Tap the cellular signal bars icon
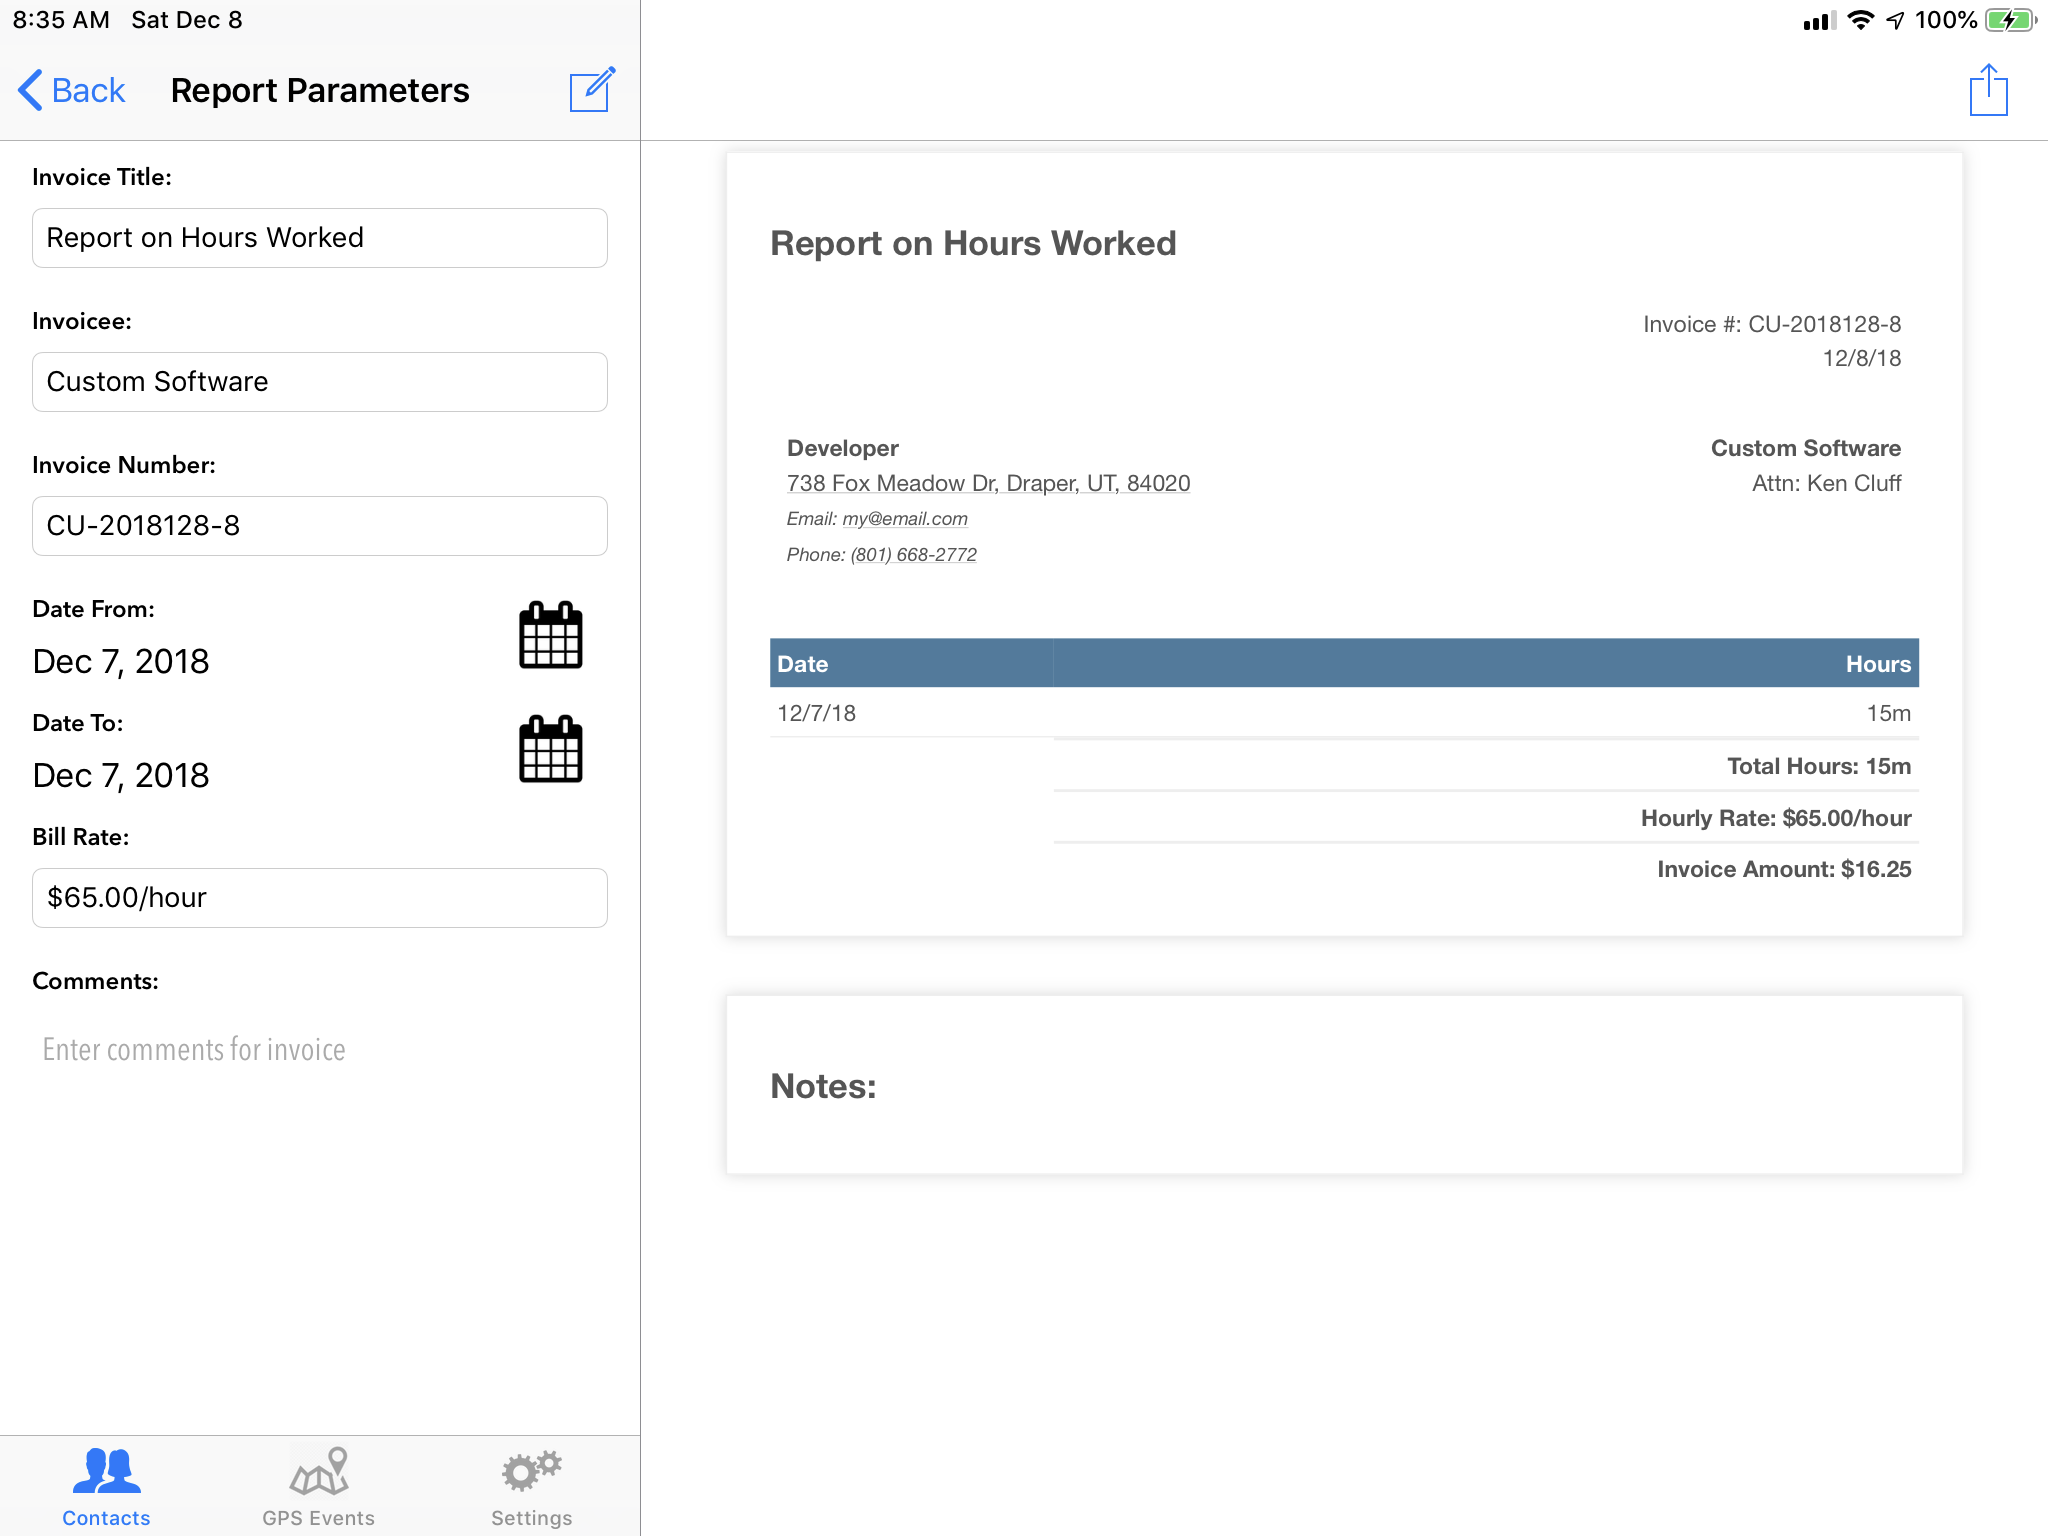 tap(1820, 20)
